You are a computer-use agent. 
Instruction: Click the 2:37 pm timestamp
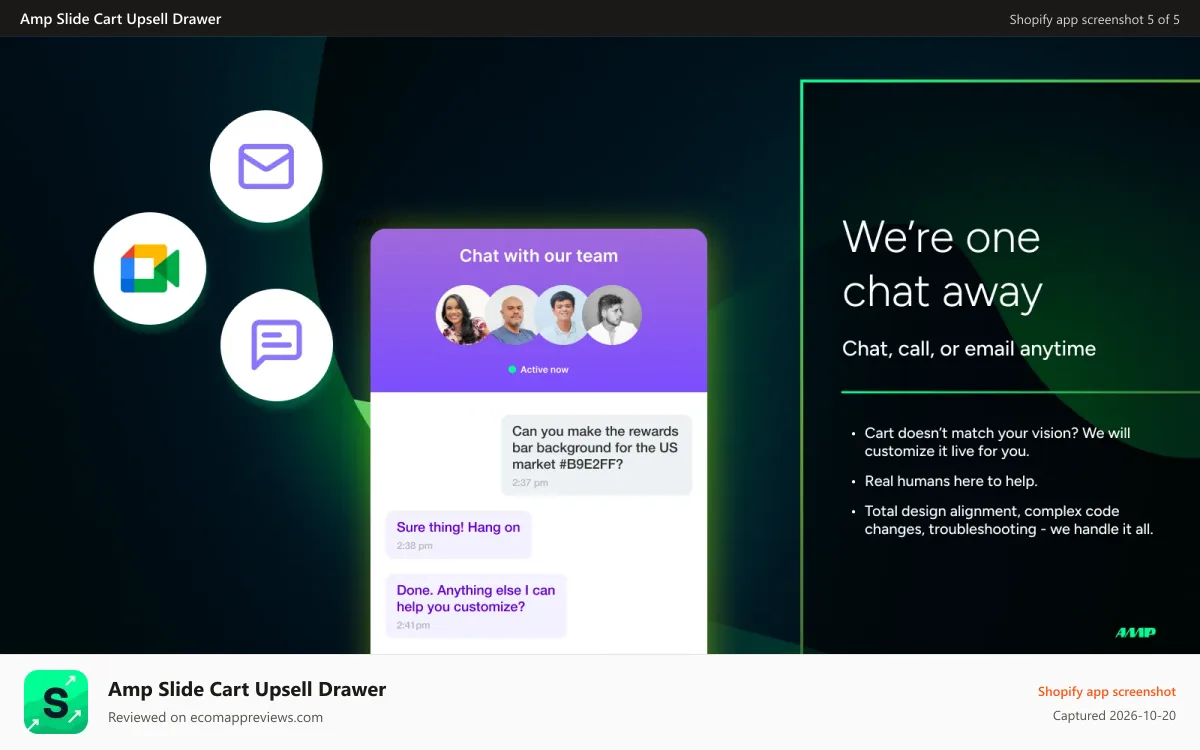pyautogui.click(x=530, y=483)
